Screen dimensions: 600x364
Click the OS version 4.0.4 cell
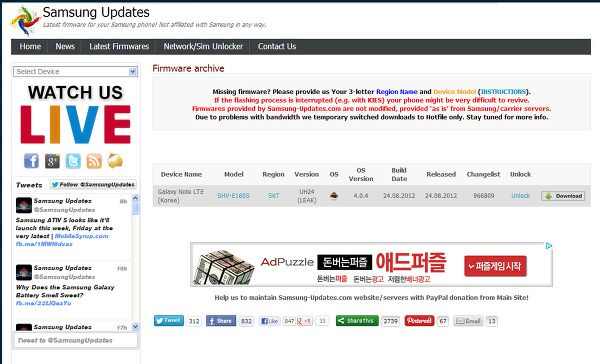point(360,196)
